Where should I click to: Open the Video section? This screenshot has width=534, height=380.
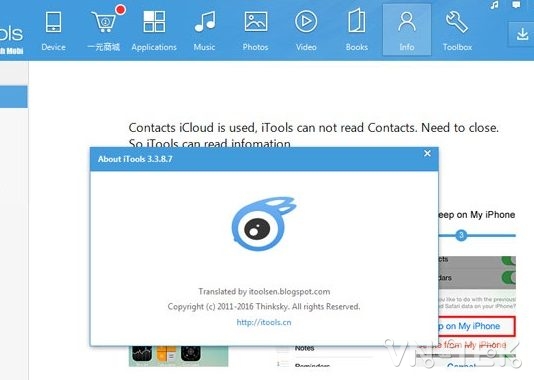coord(306,31)
